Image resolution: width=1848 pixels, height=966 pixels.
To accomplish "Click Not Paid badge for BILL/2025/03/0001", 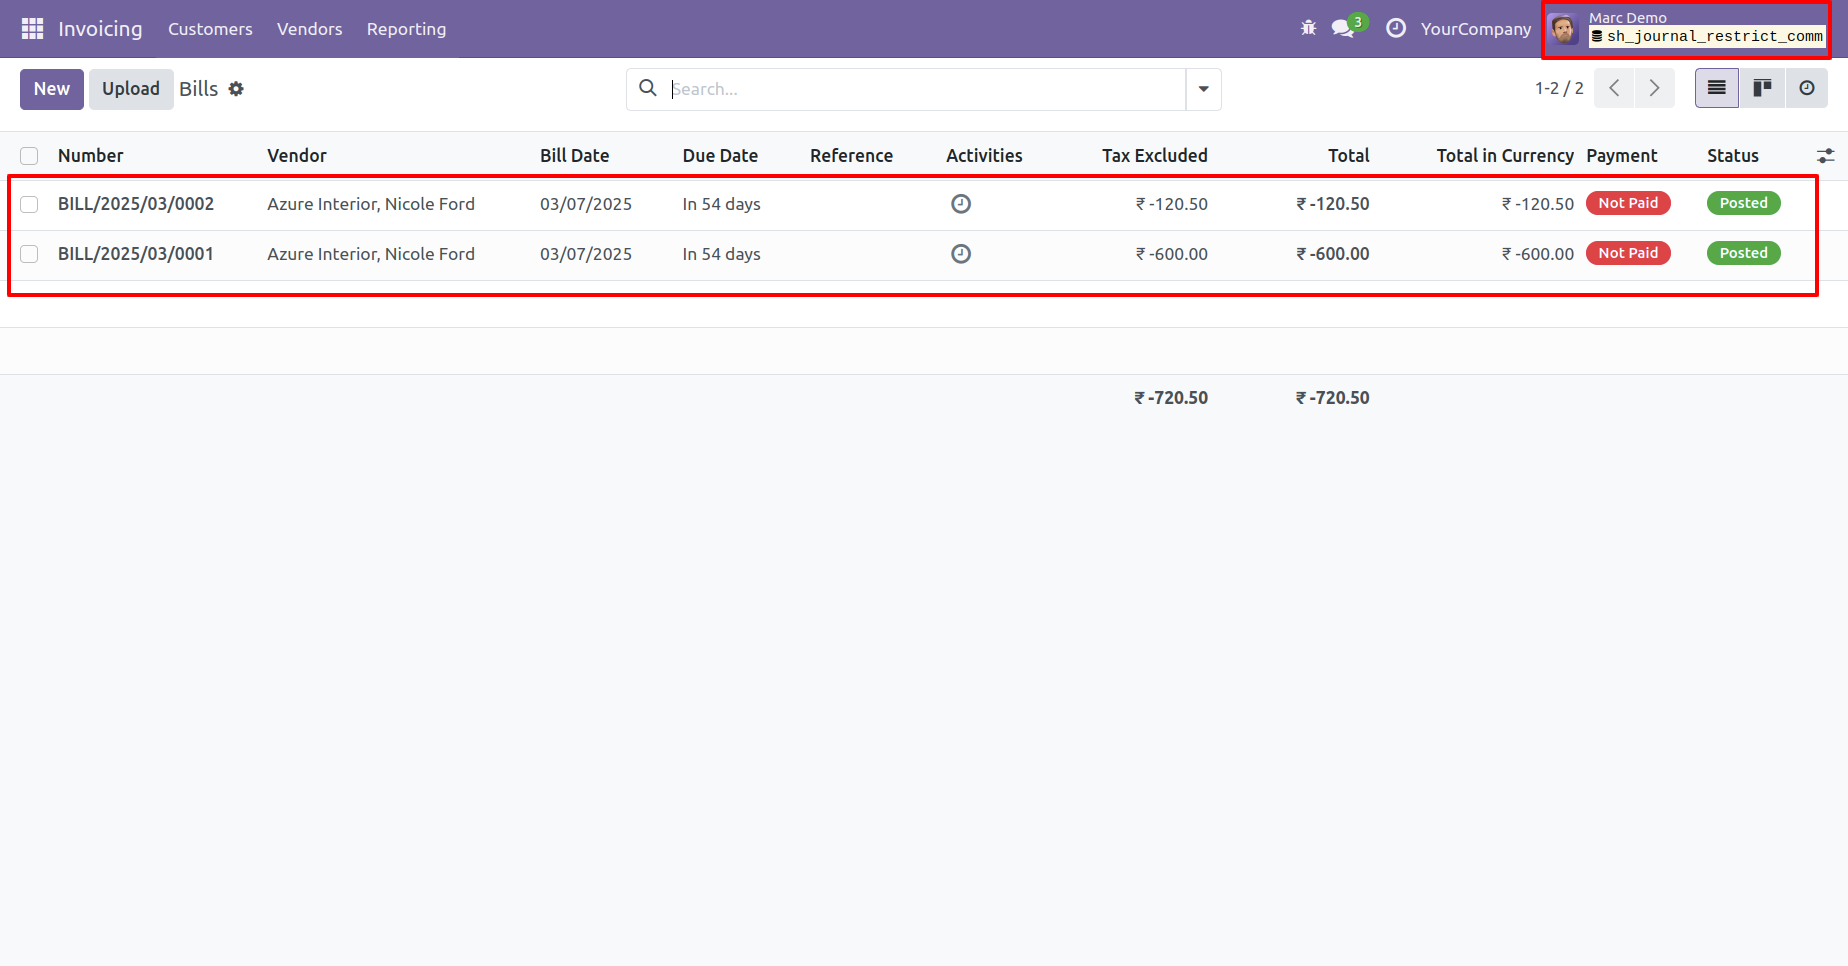I will pyautogui.click(x=1628, y=253).
